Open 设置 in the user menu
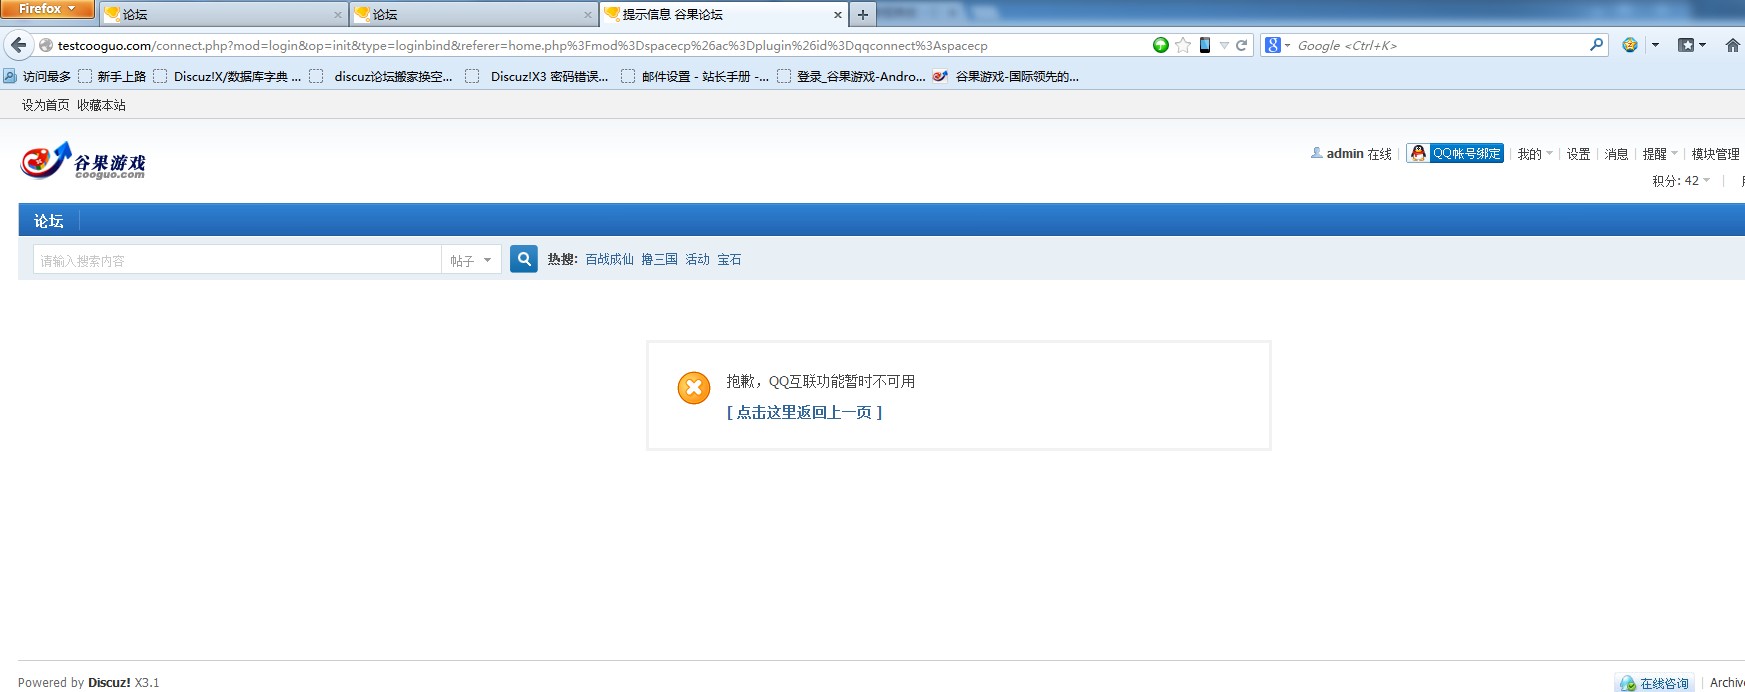 [1578, 154]
